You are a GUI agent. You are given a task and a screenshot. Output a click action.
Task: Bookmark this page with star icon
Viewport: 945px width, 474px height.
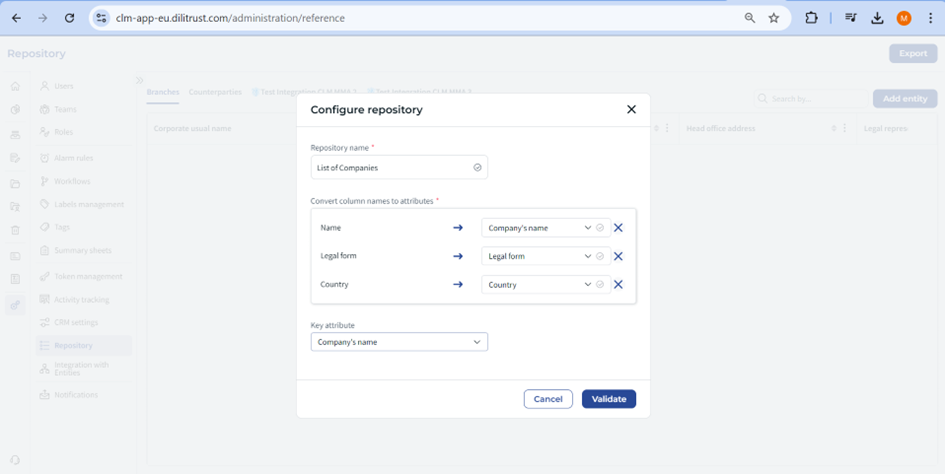click(774, 18)
